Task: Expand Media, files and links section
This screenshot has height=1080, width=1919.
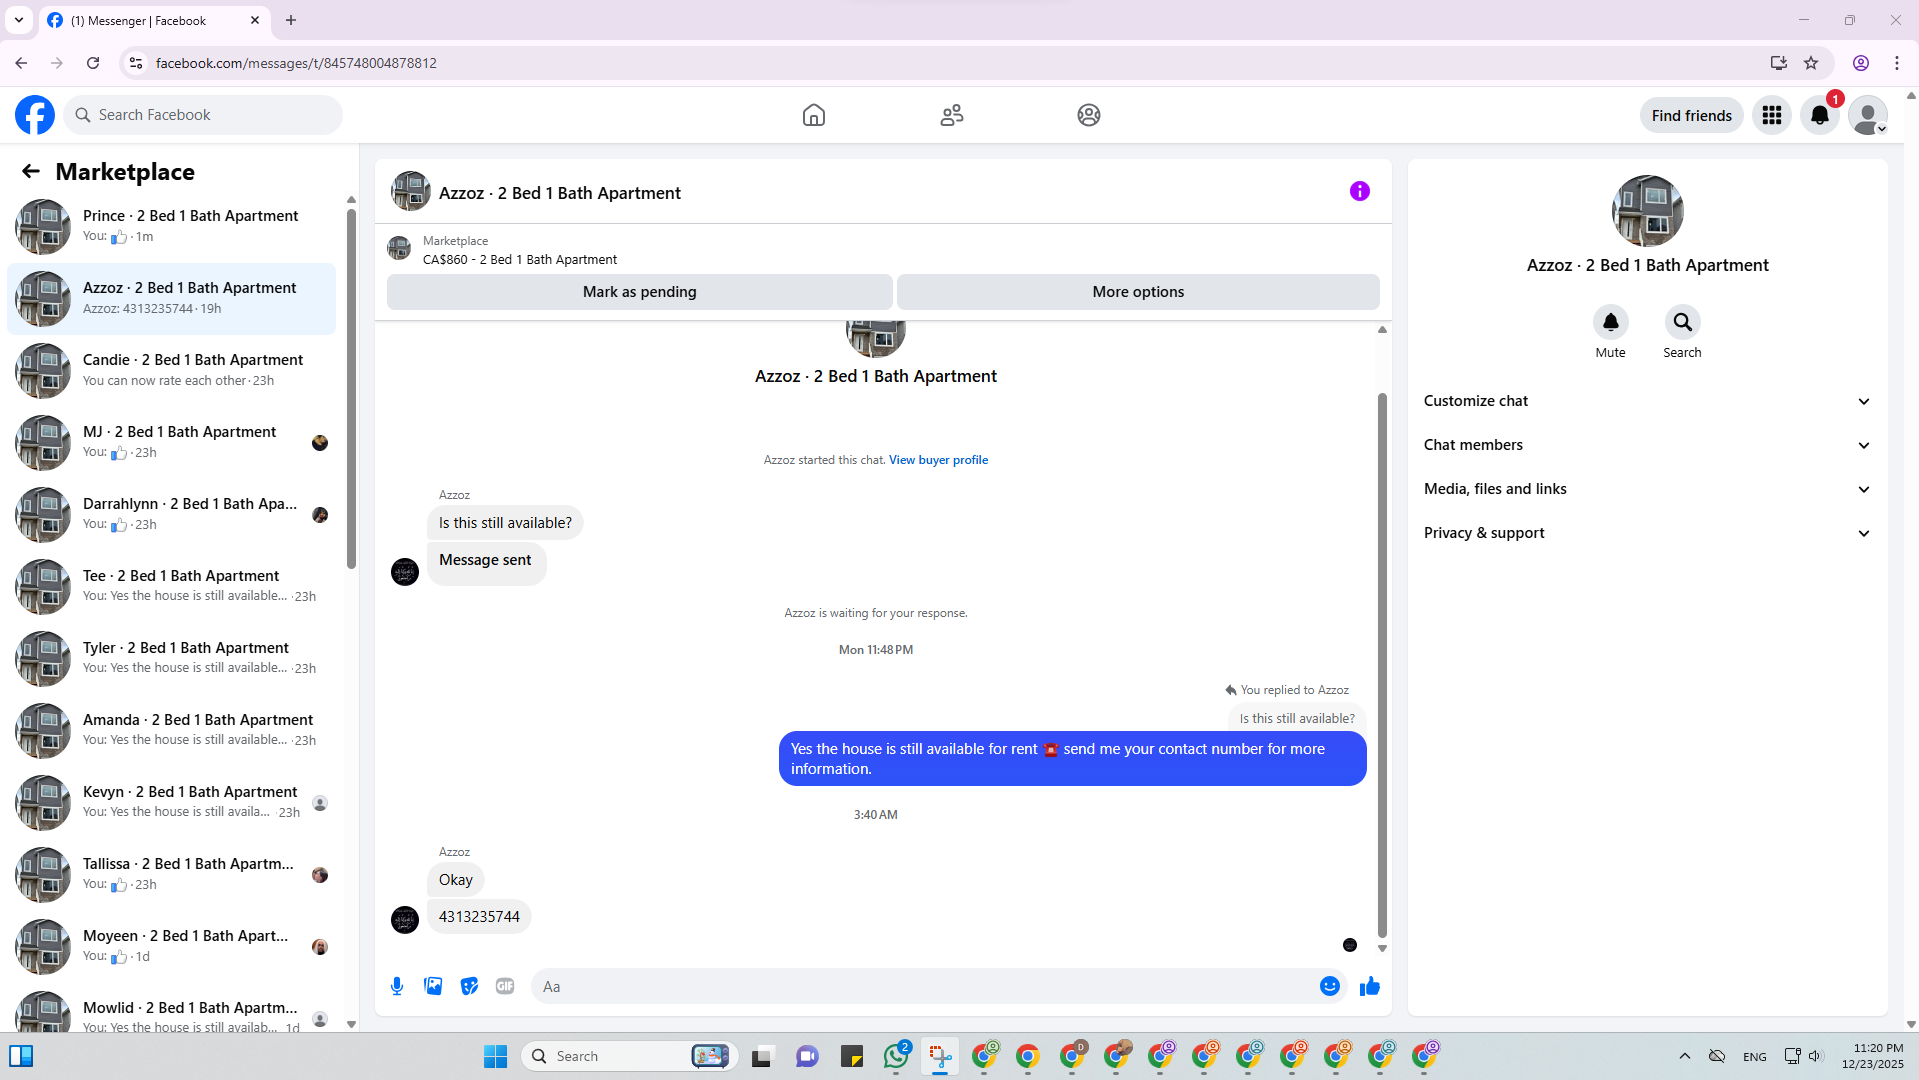Action: [1647, 489]
